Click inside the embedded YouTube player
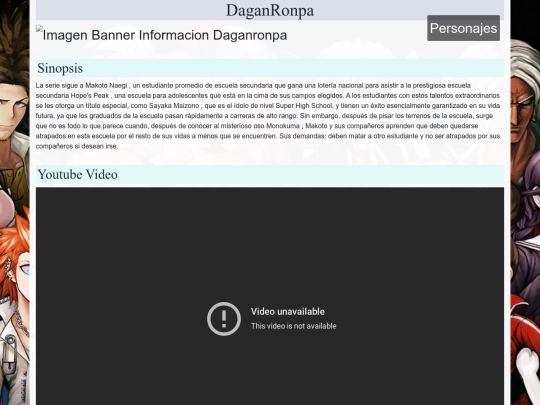540x405 pixels. click(270, 296)
